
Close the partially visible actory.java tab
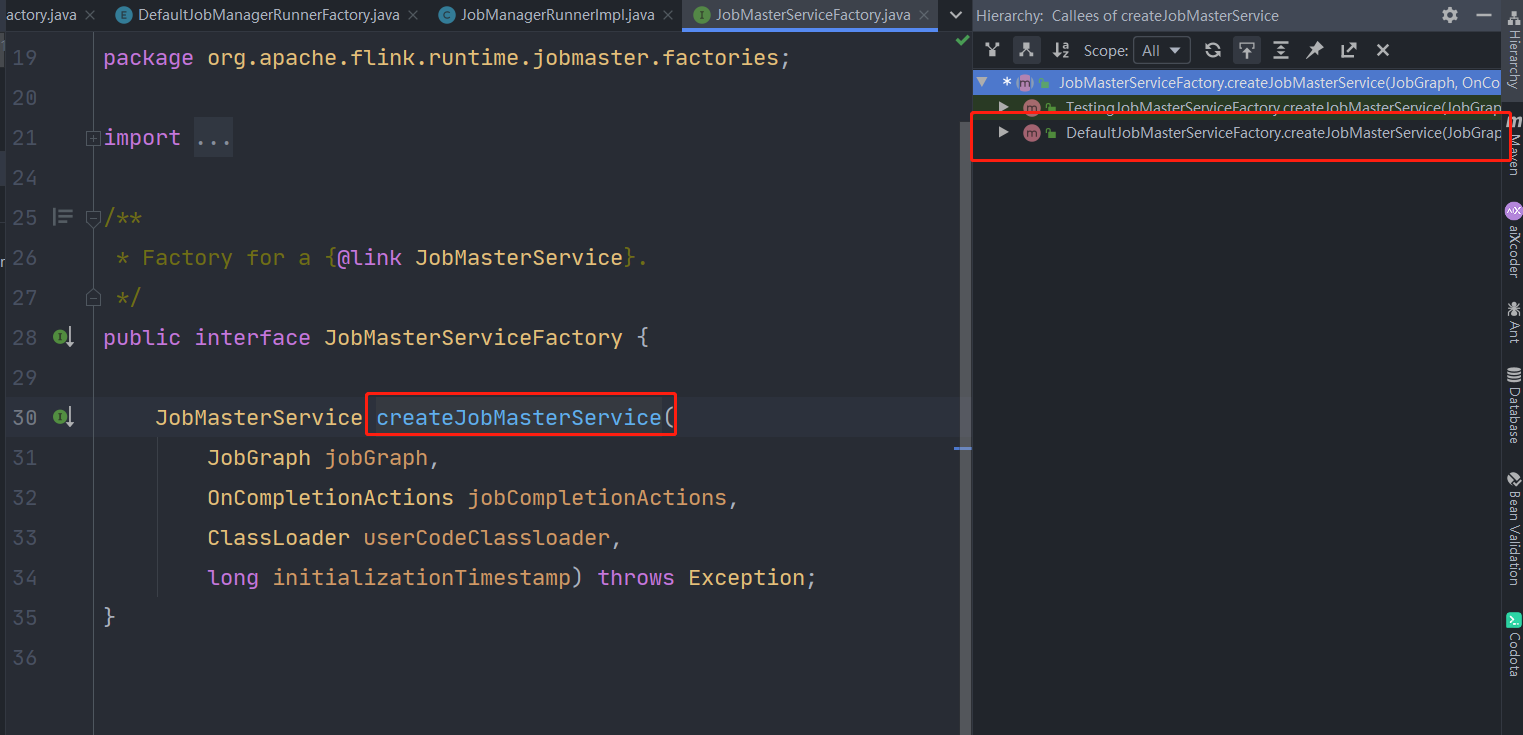(x=89, y=15)
